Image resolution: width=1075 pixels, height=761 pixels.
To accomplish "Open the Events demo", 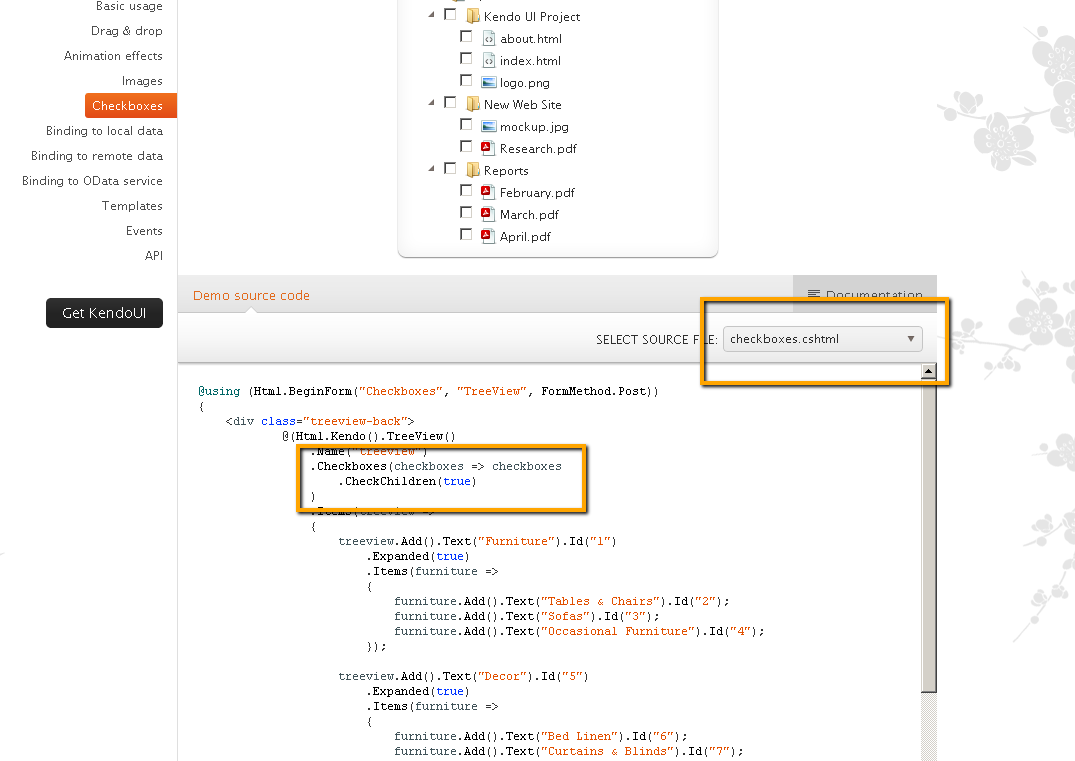I will point(144,230).
